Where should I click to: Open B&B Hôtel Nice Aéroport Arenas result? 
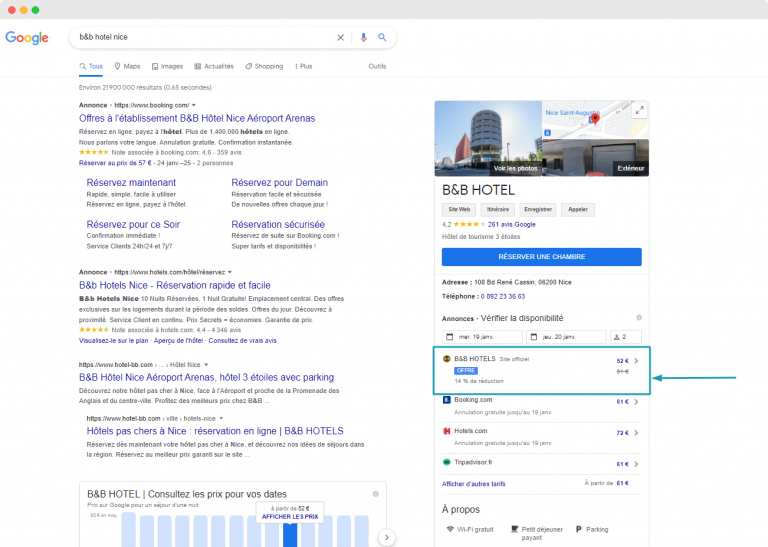pyautogui.click(x=207, y=378)
